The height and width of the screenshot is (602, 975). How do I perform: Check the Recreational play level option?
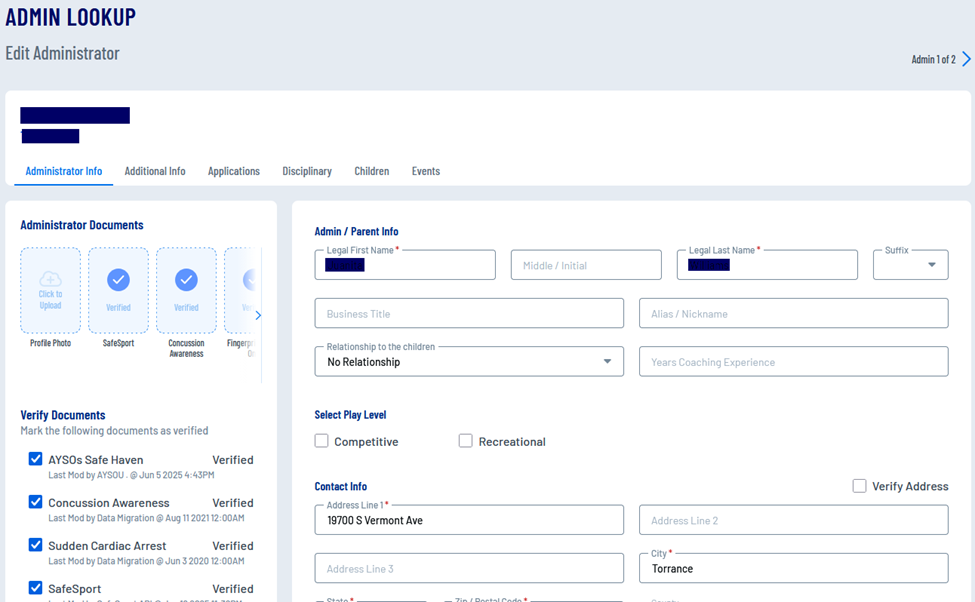pos(466,441)
